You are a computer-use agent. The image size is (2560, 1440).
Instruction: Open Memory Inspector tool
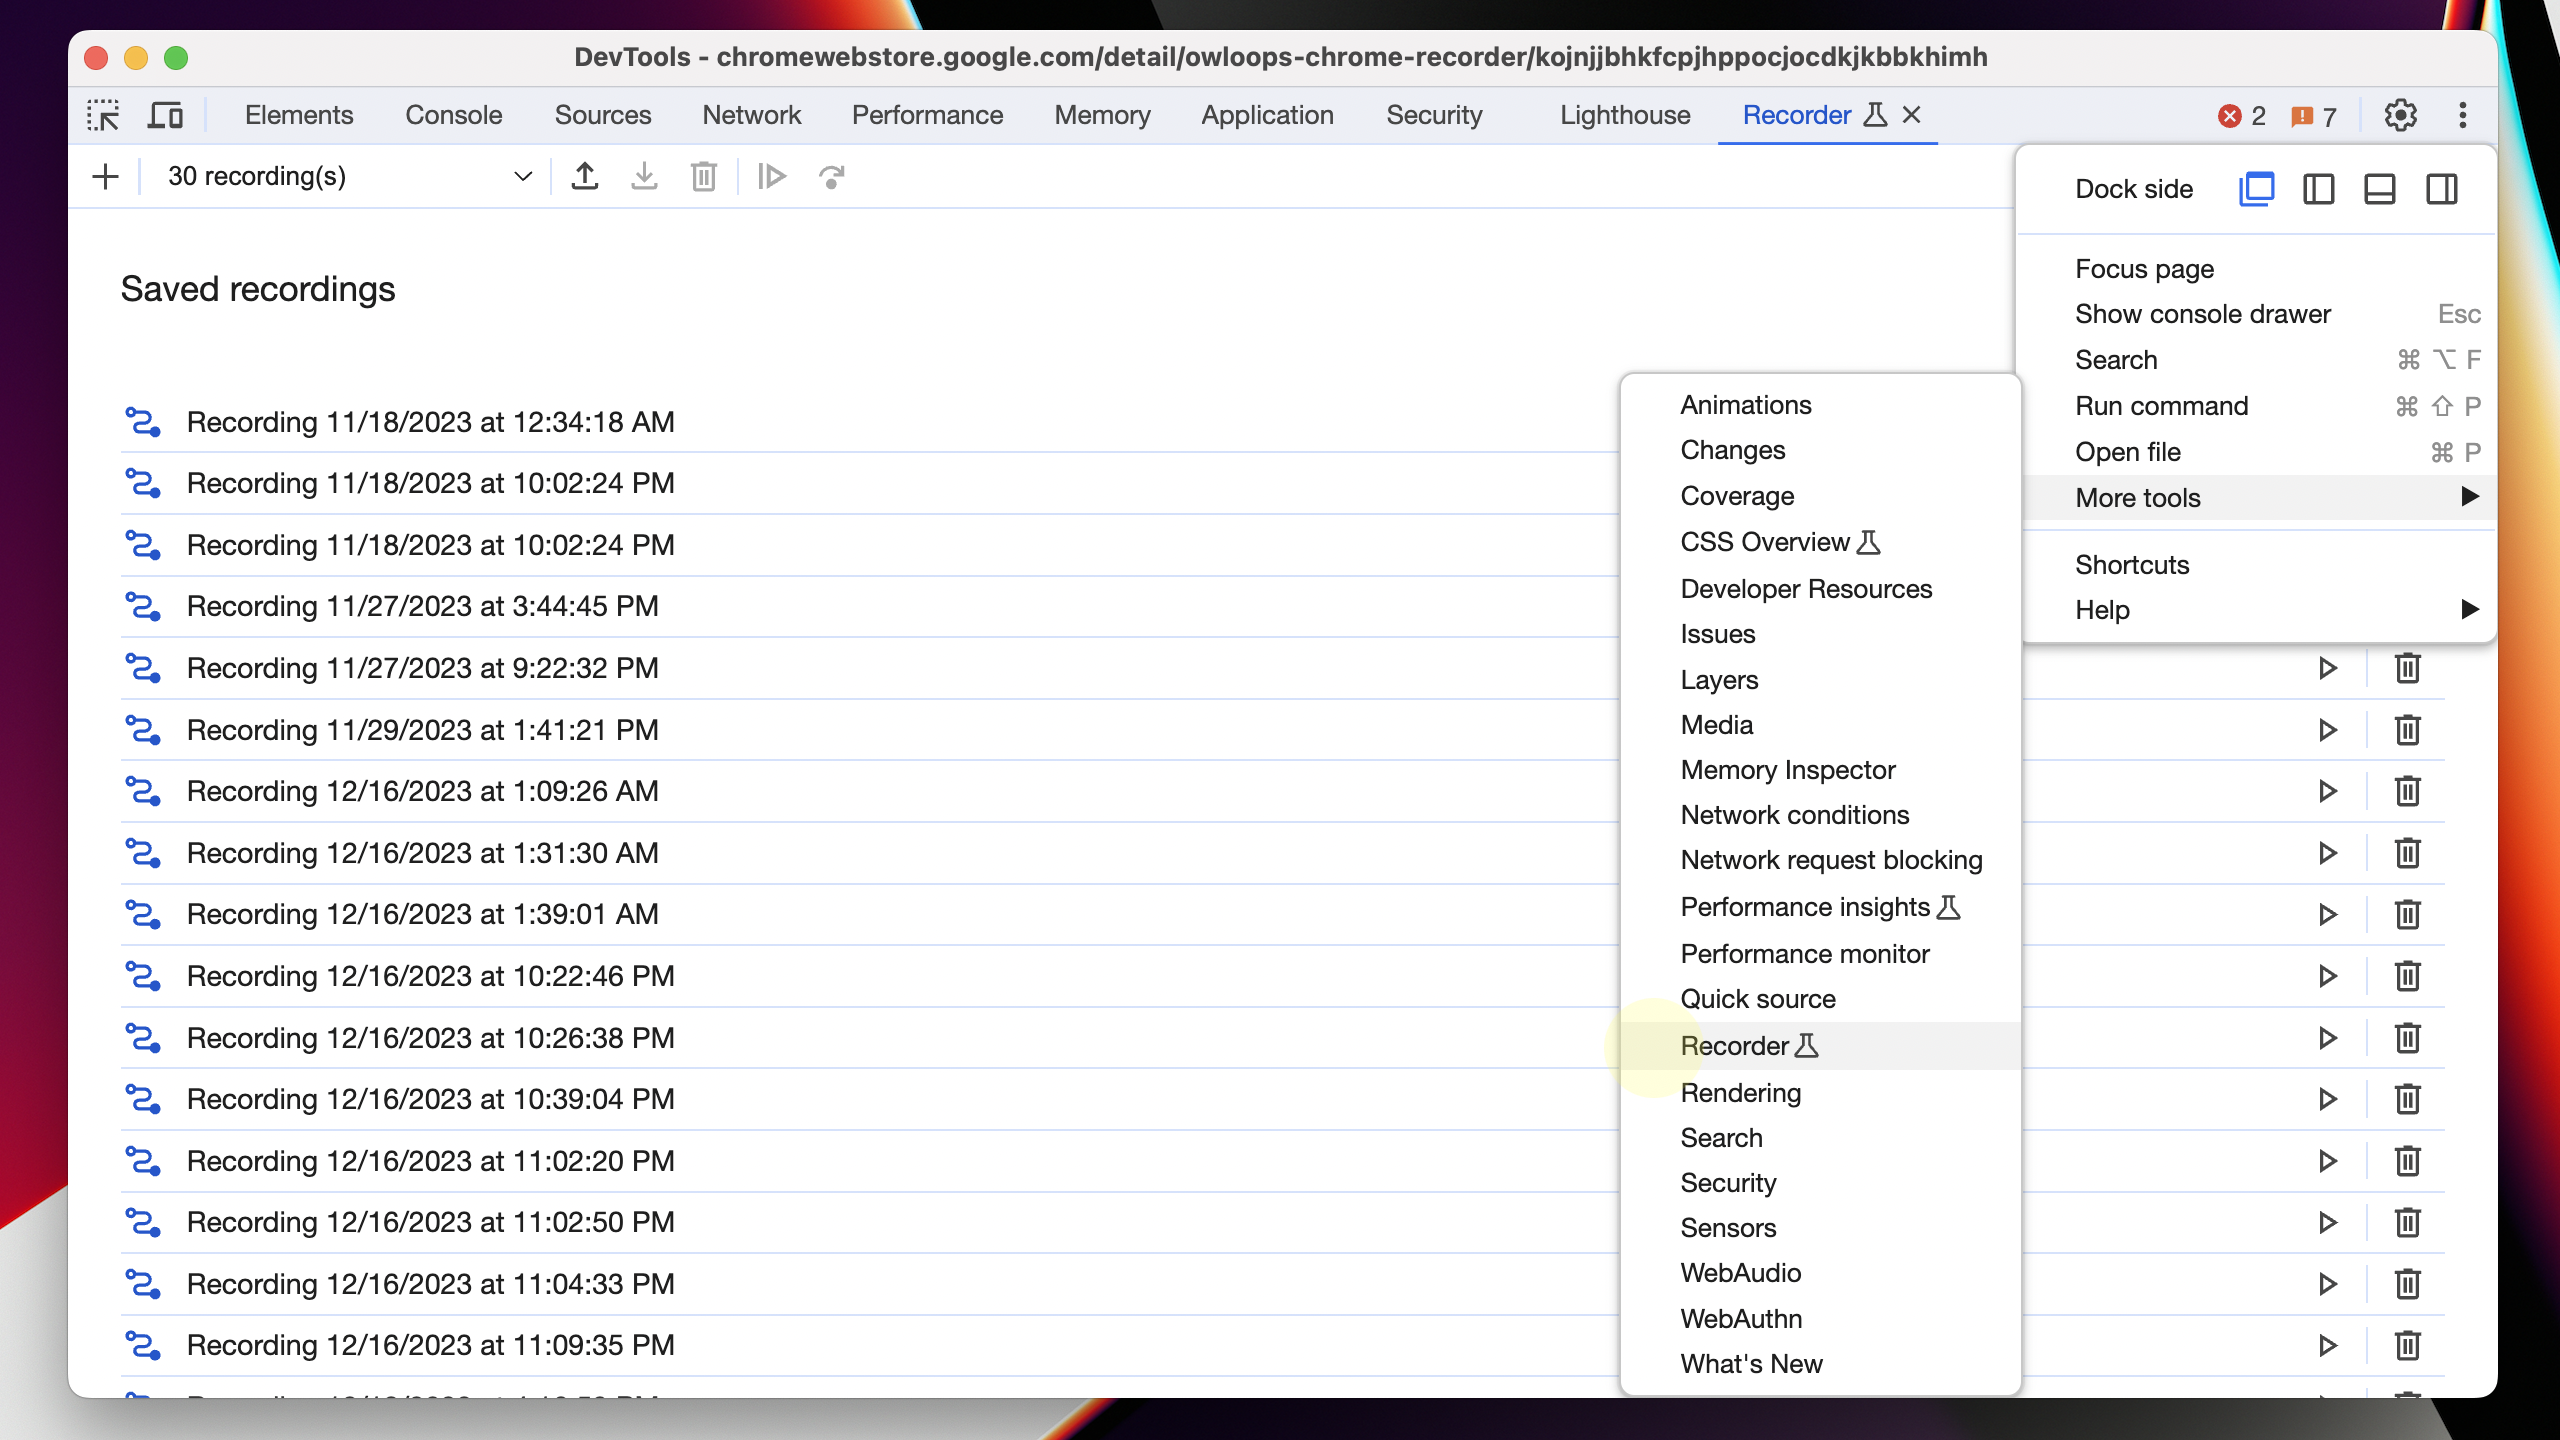(x=1820, y=770)
